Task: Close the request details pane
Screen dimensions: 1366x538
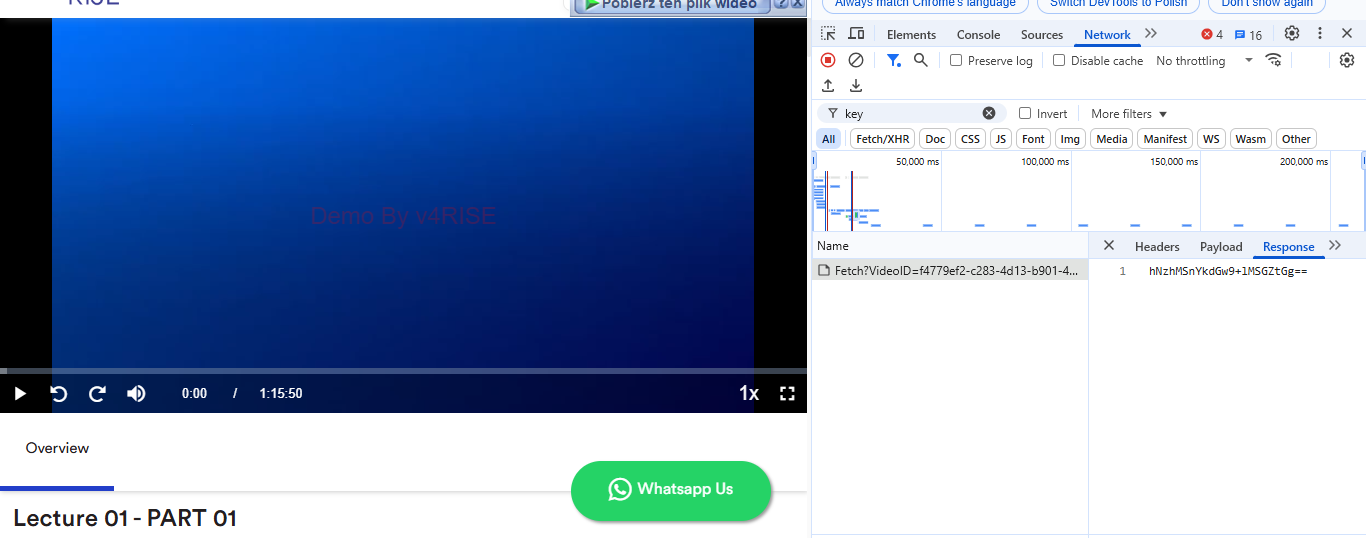Action: point(1108,246)
